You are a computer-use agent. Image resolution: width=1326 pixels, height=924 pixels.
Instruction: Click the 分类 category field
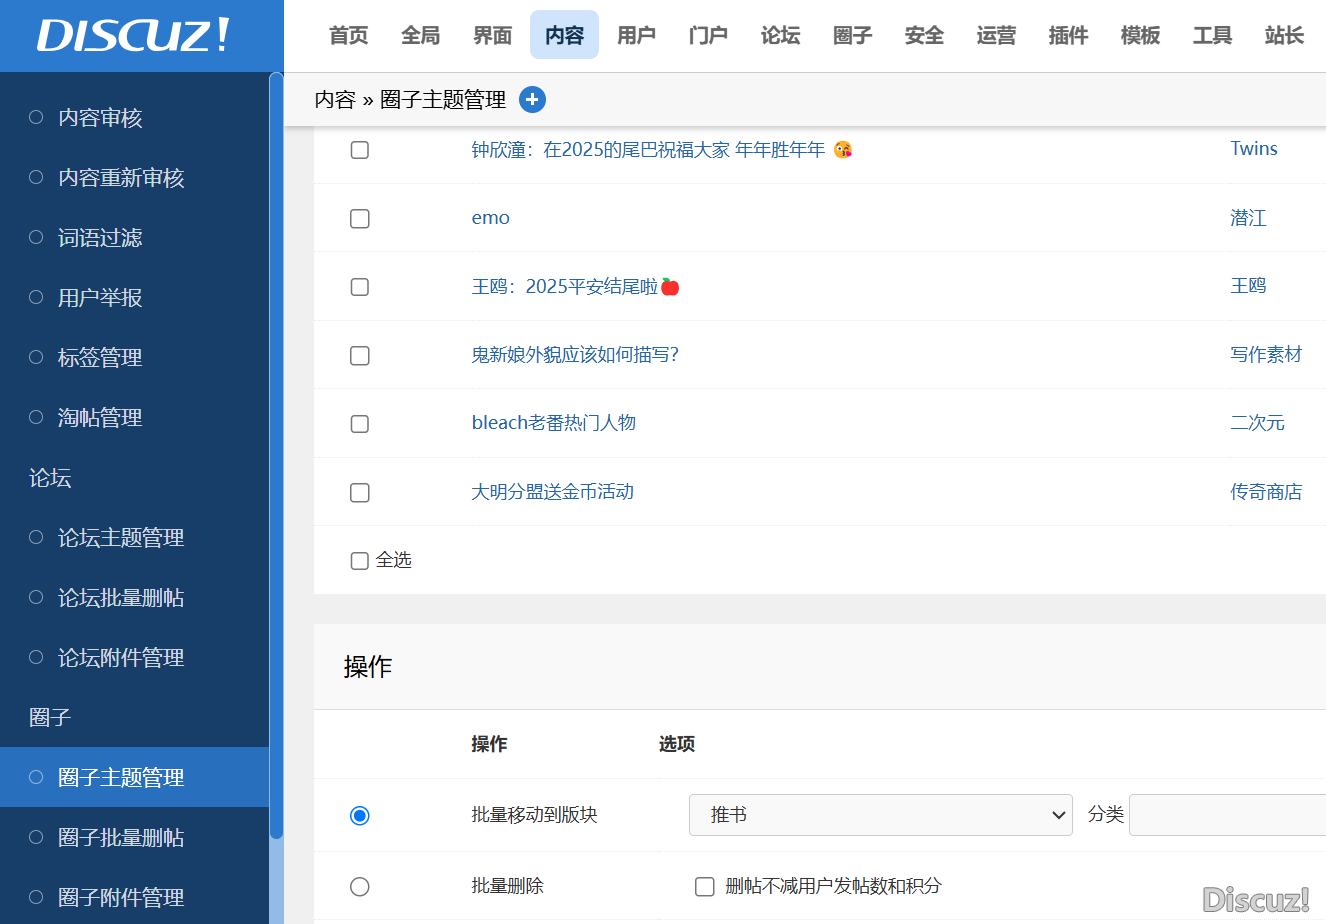(x=1228, y=815)
